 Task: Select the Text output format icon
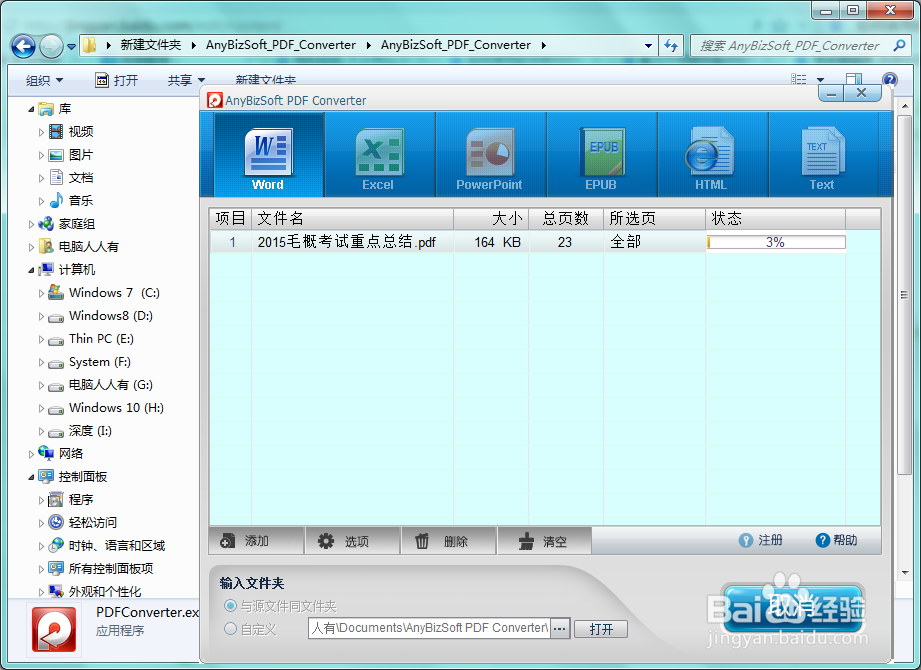pyautogui.click(x=822, y=151)
